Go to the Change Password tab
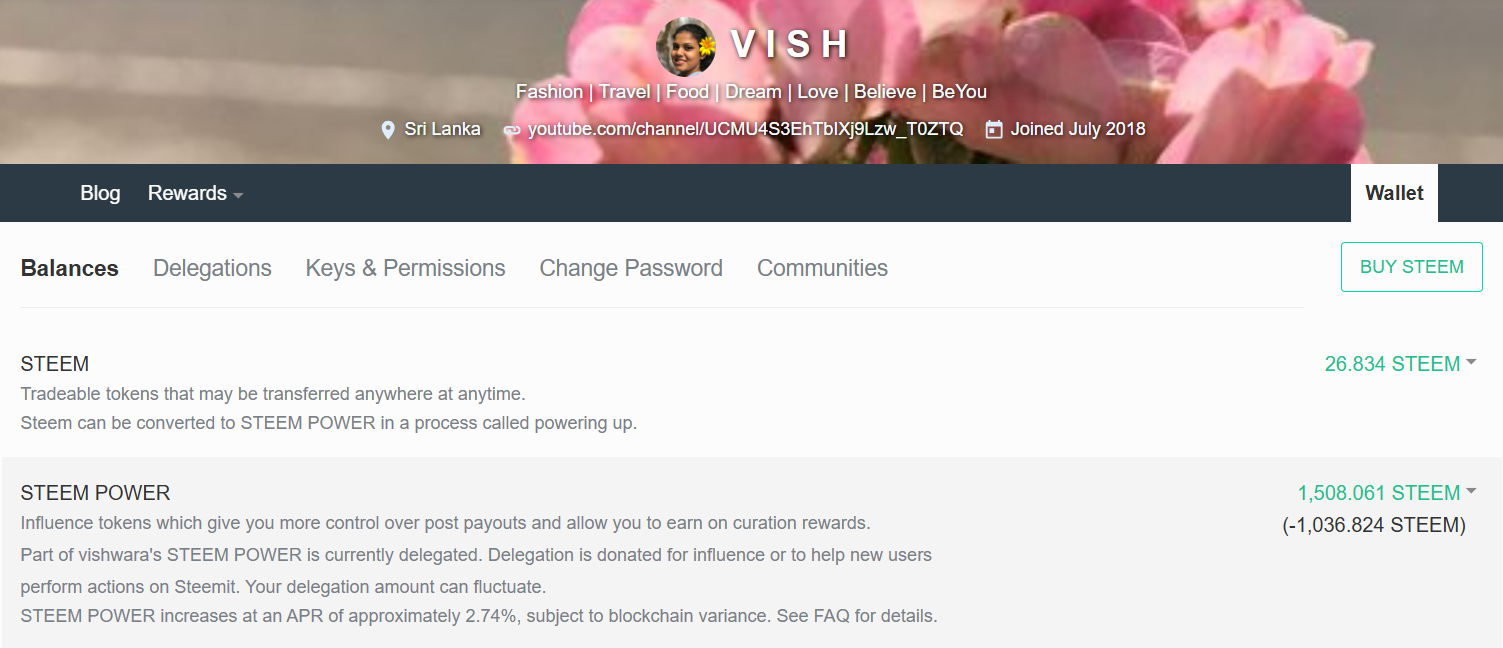 (x=631, y=268)
